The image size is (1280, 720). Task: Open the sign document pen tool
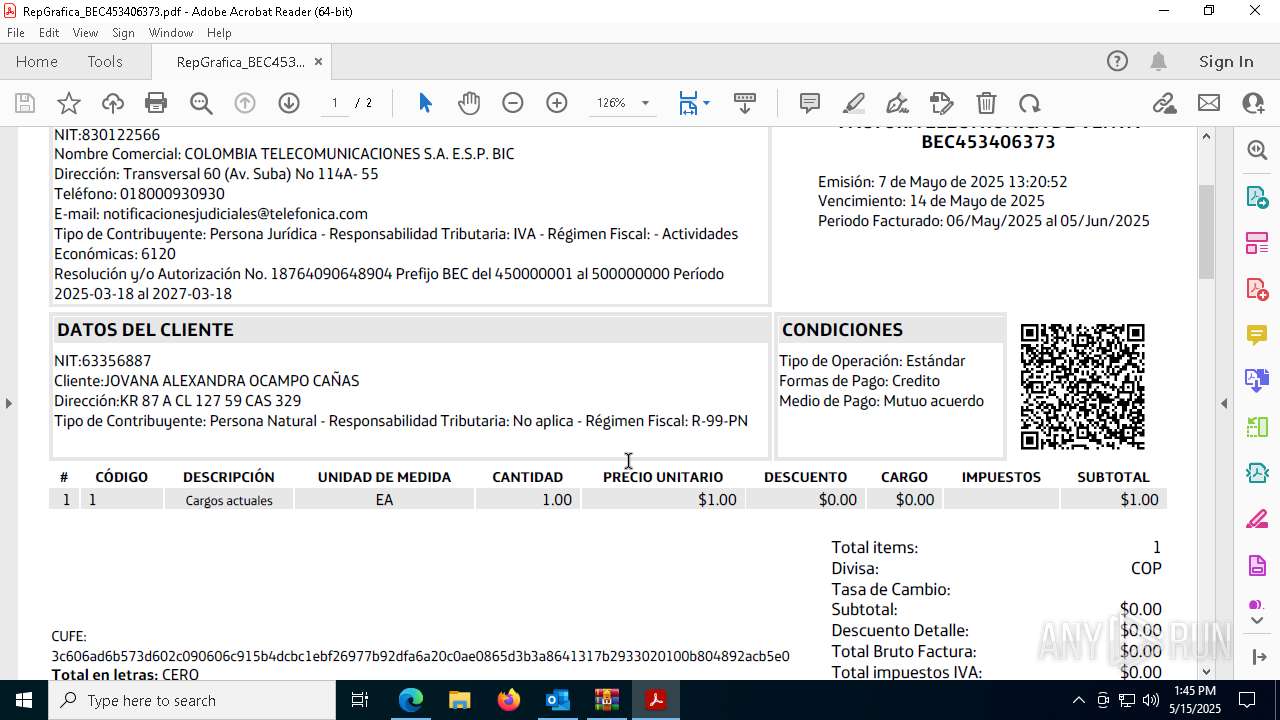point(898,103)
